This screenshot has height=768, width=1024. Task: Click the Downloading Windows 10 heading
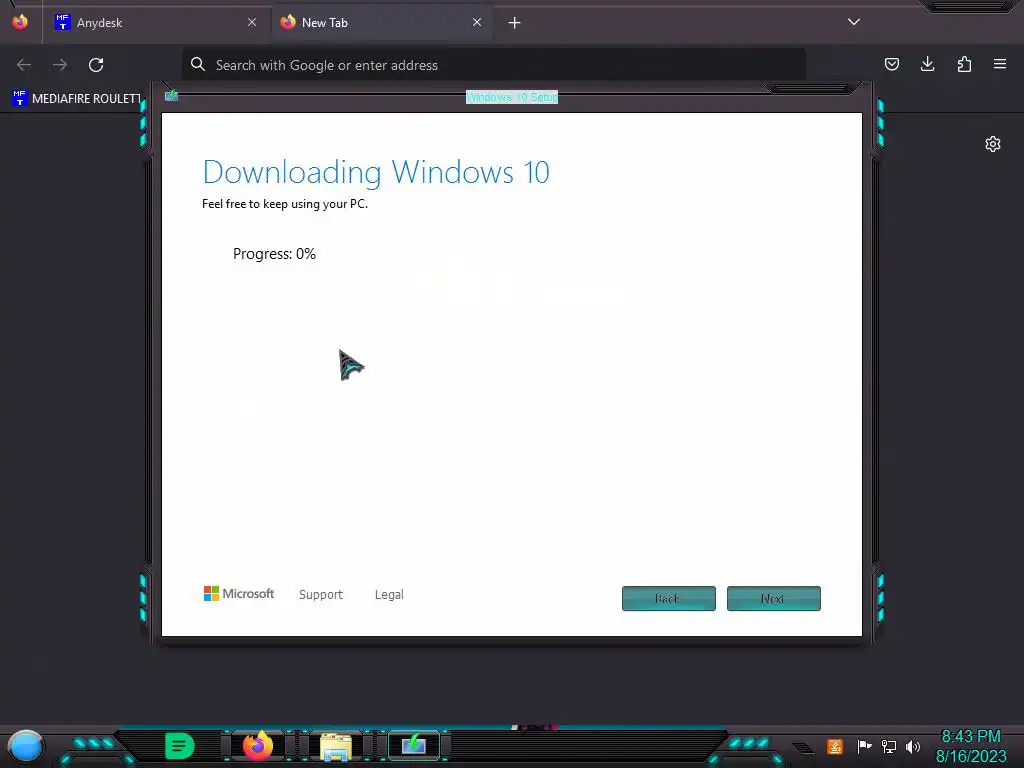point(376,172)
